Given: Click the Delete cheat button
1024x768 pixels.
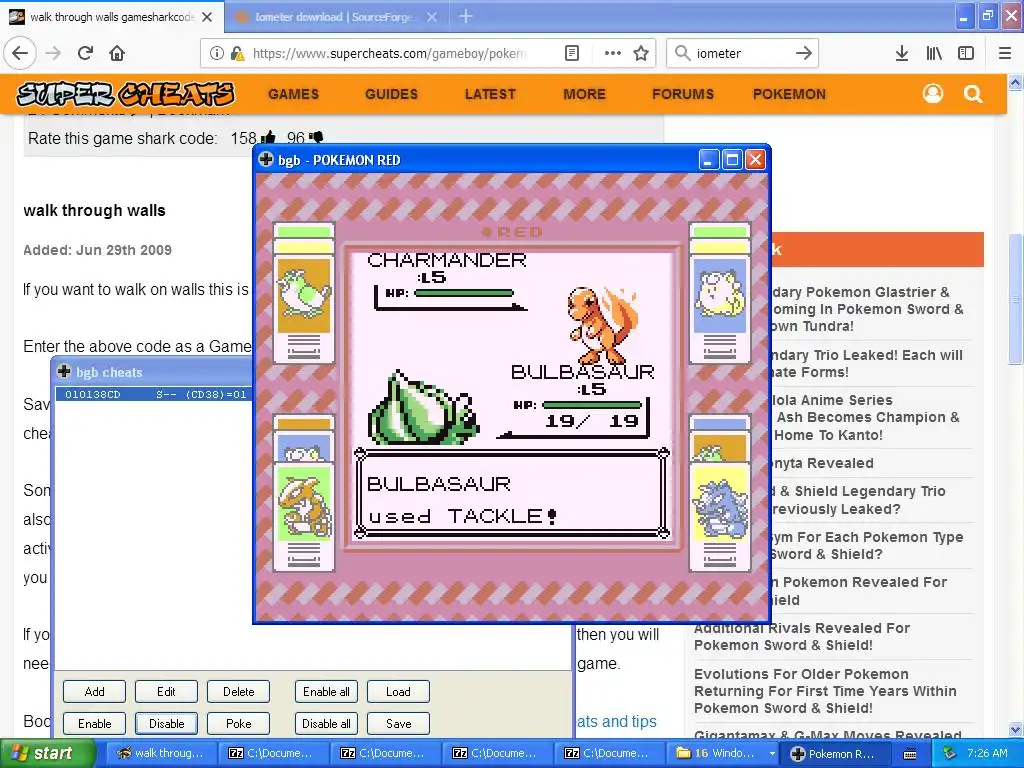Looking at the screenshot, I should coord(238,692).
